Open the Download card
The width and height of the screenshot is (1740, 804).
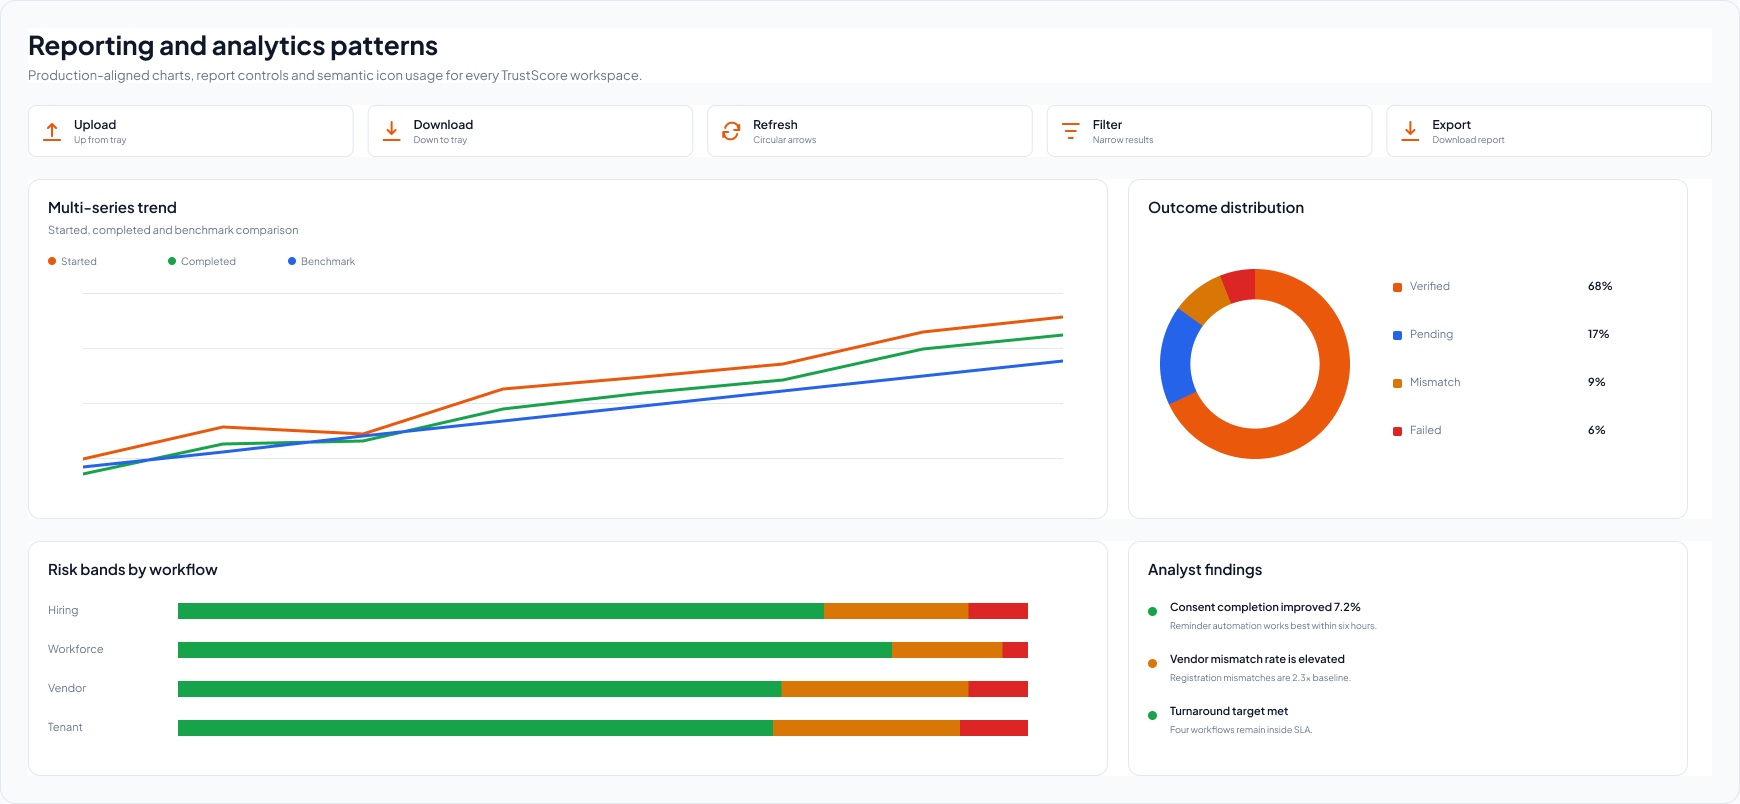pyautogui.click(x=530, y=131)
